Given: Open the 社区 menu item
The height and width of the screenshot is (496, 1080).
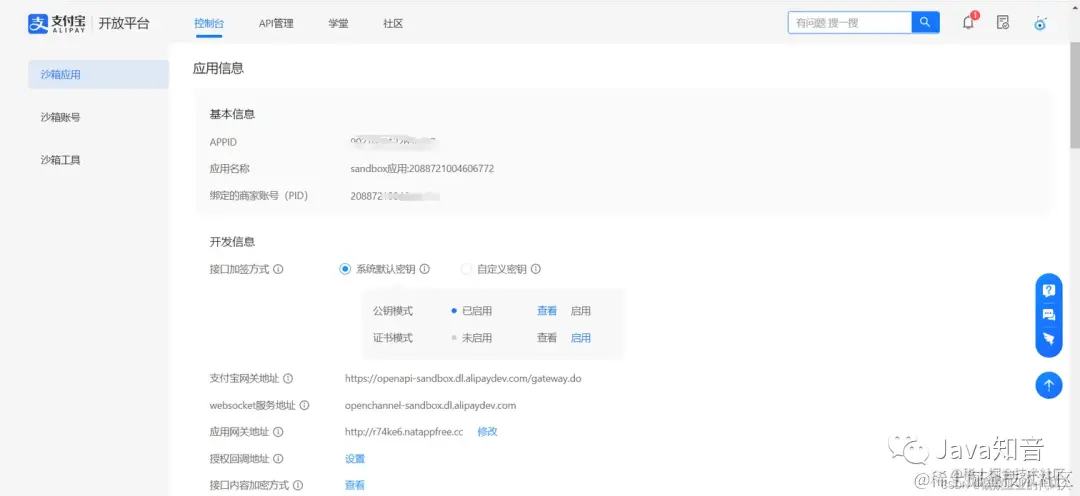Looking at the screenshot, I should tap(393, 23).
